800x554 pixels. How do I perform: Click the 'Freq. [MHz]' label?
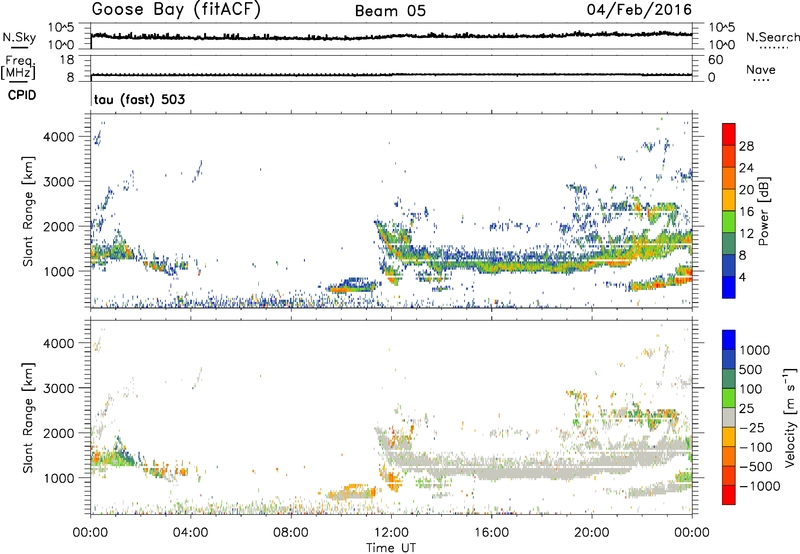click(18, 67)
